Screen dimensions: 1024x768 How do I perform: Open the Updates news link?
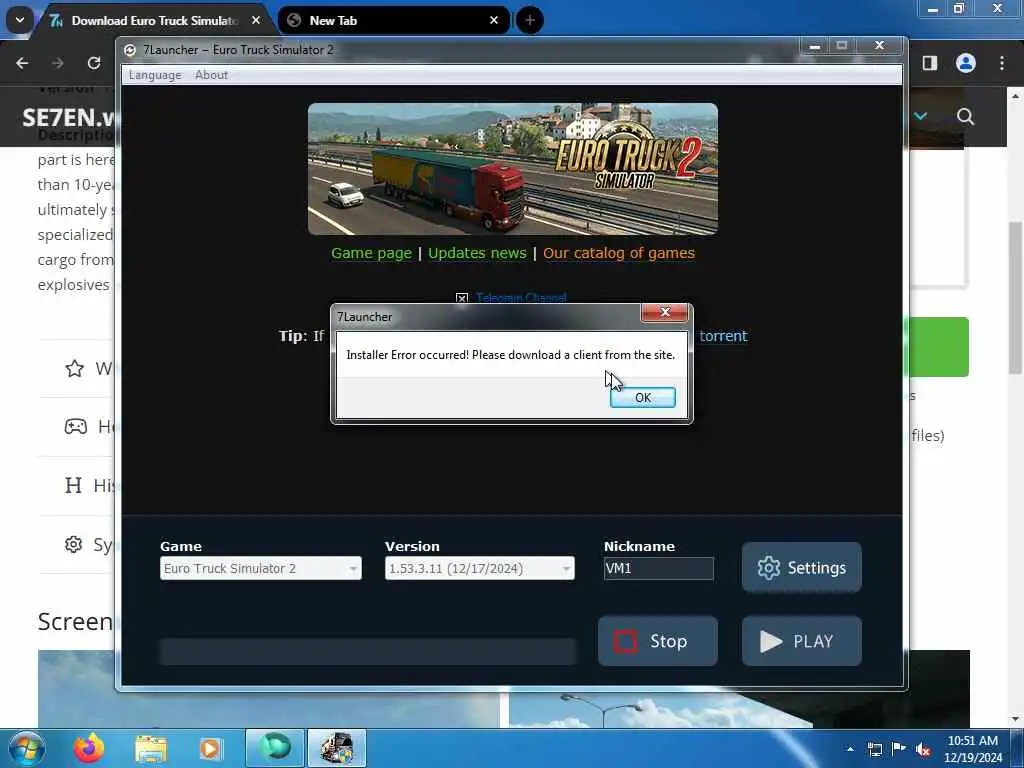(477, 253)
